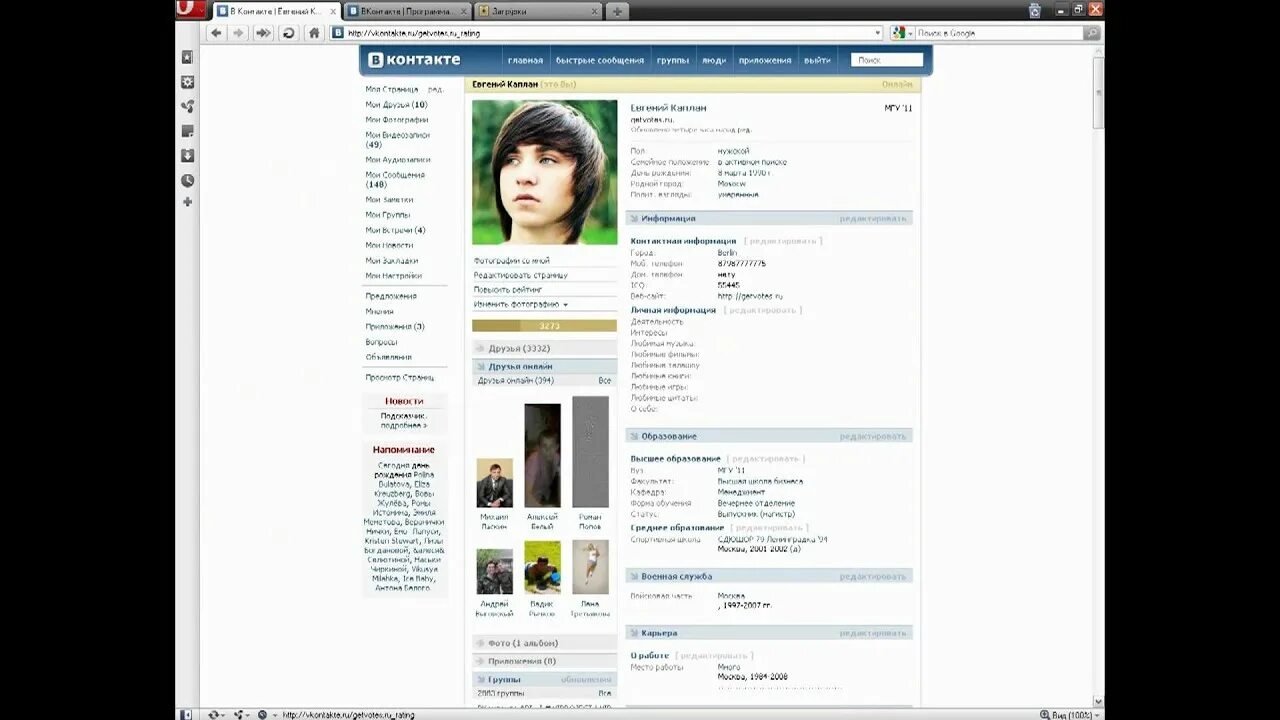Open 'Мои Настройки' in left menu
Screen dimensions: 1280x720
[393, 276]
